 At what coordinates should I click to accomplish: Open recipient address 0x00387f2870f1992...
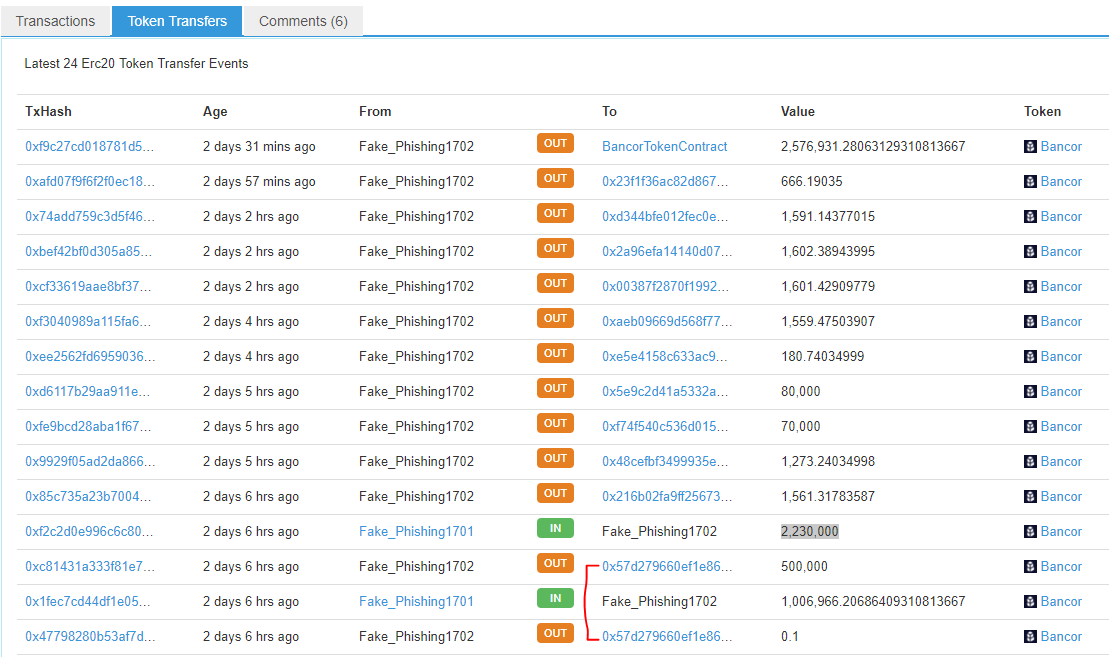tap(665, 286)
